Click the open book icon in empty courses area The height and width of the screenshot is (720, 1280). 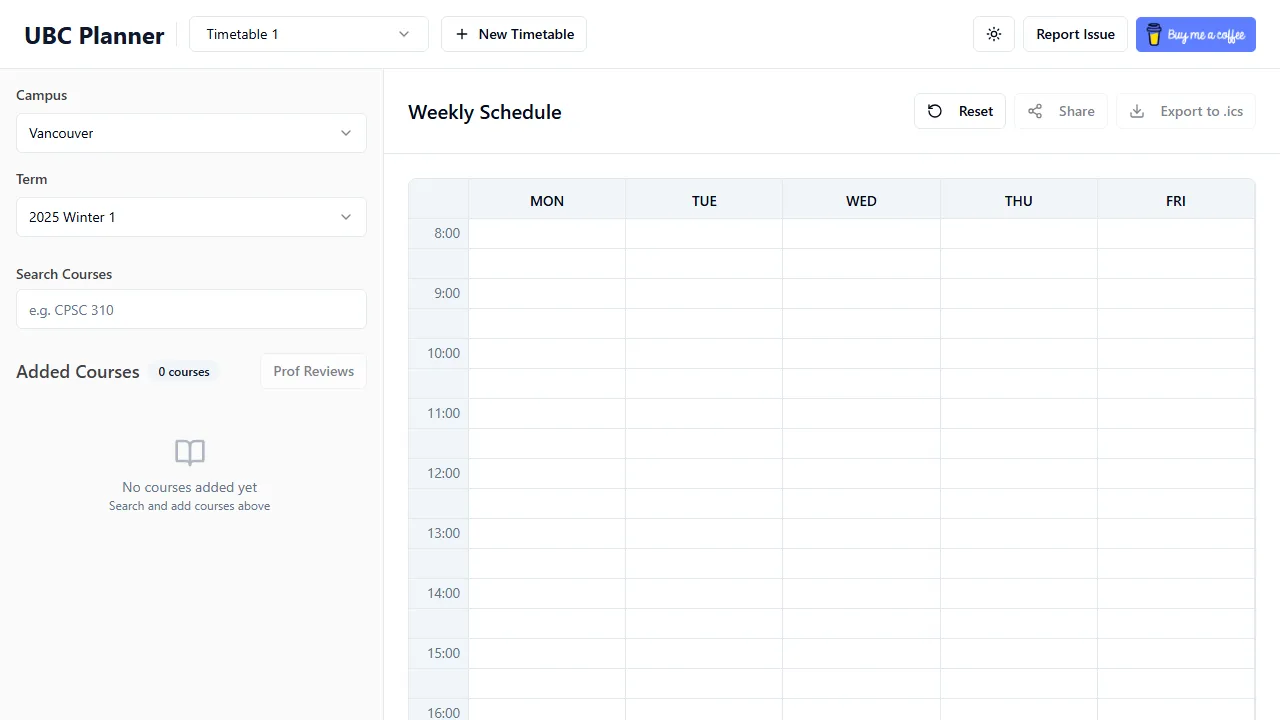point(189,452)
